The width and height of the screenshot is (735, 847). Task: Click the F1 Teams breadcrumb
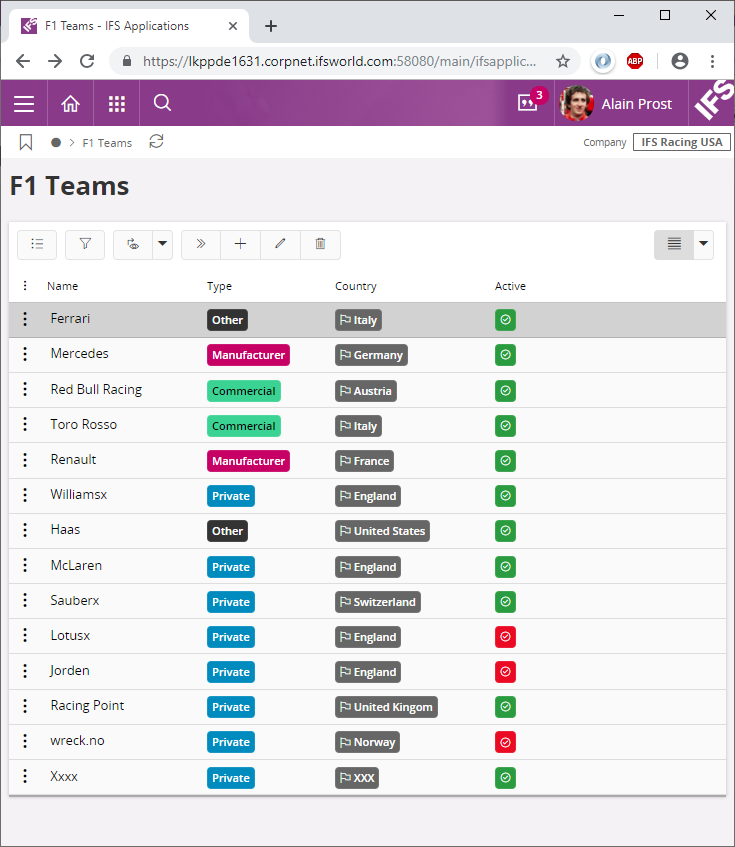click(107, 143)
